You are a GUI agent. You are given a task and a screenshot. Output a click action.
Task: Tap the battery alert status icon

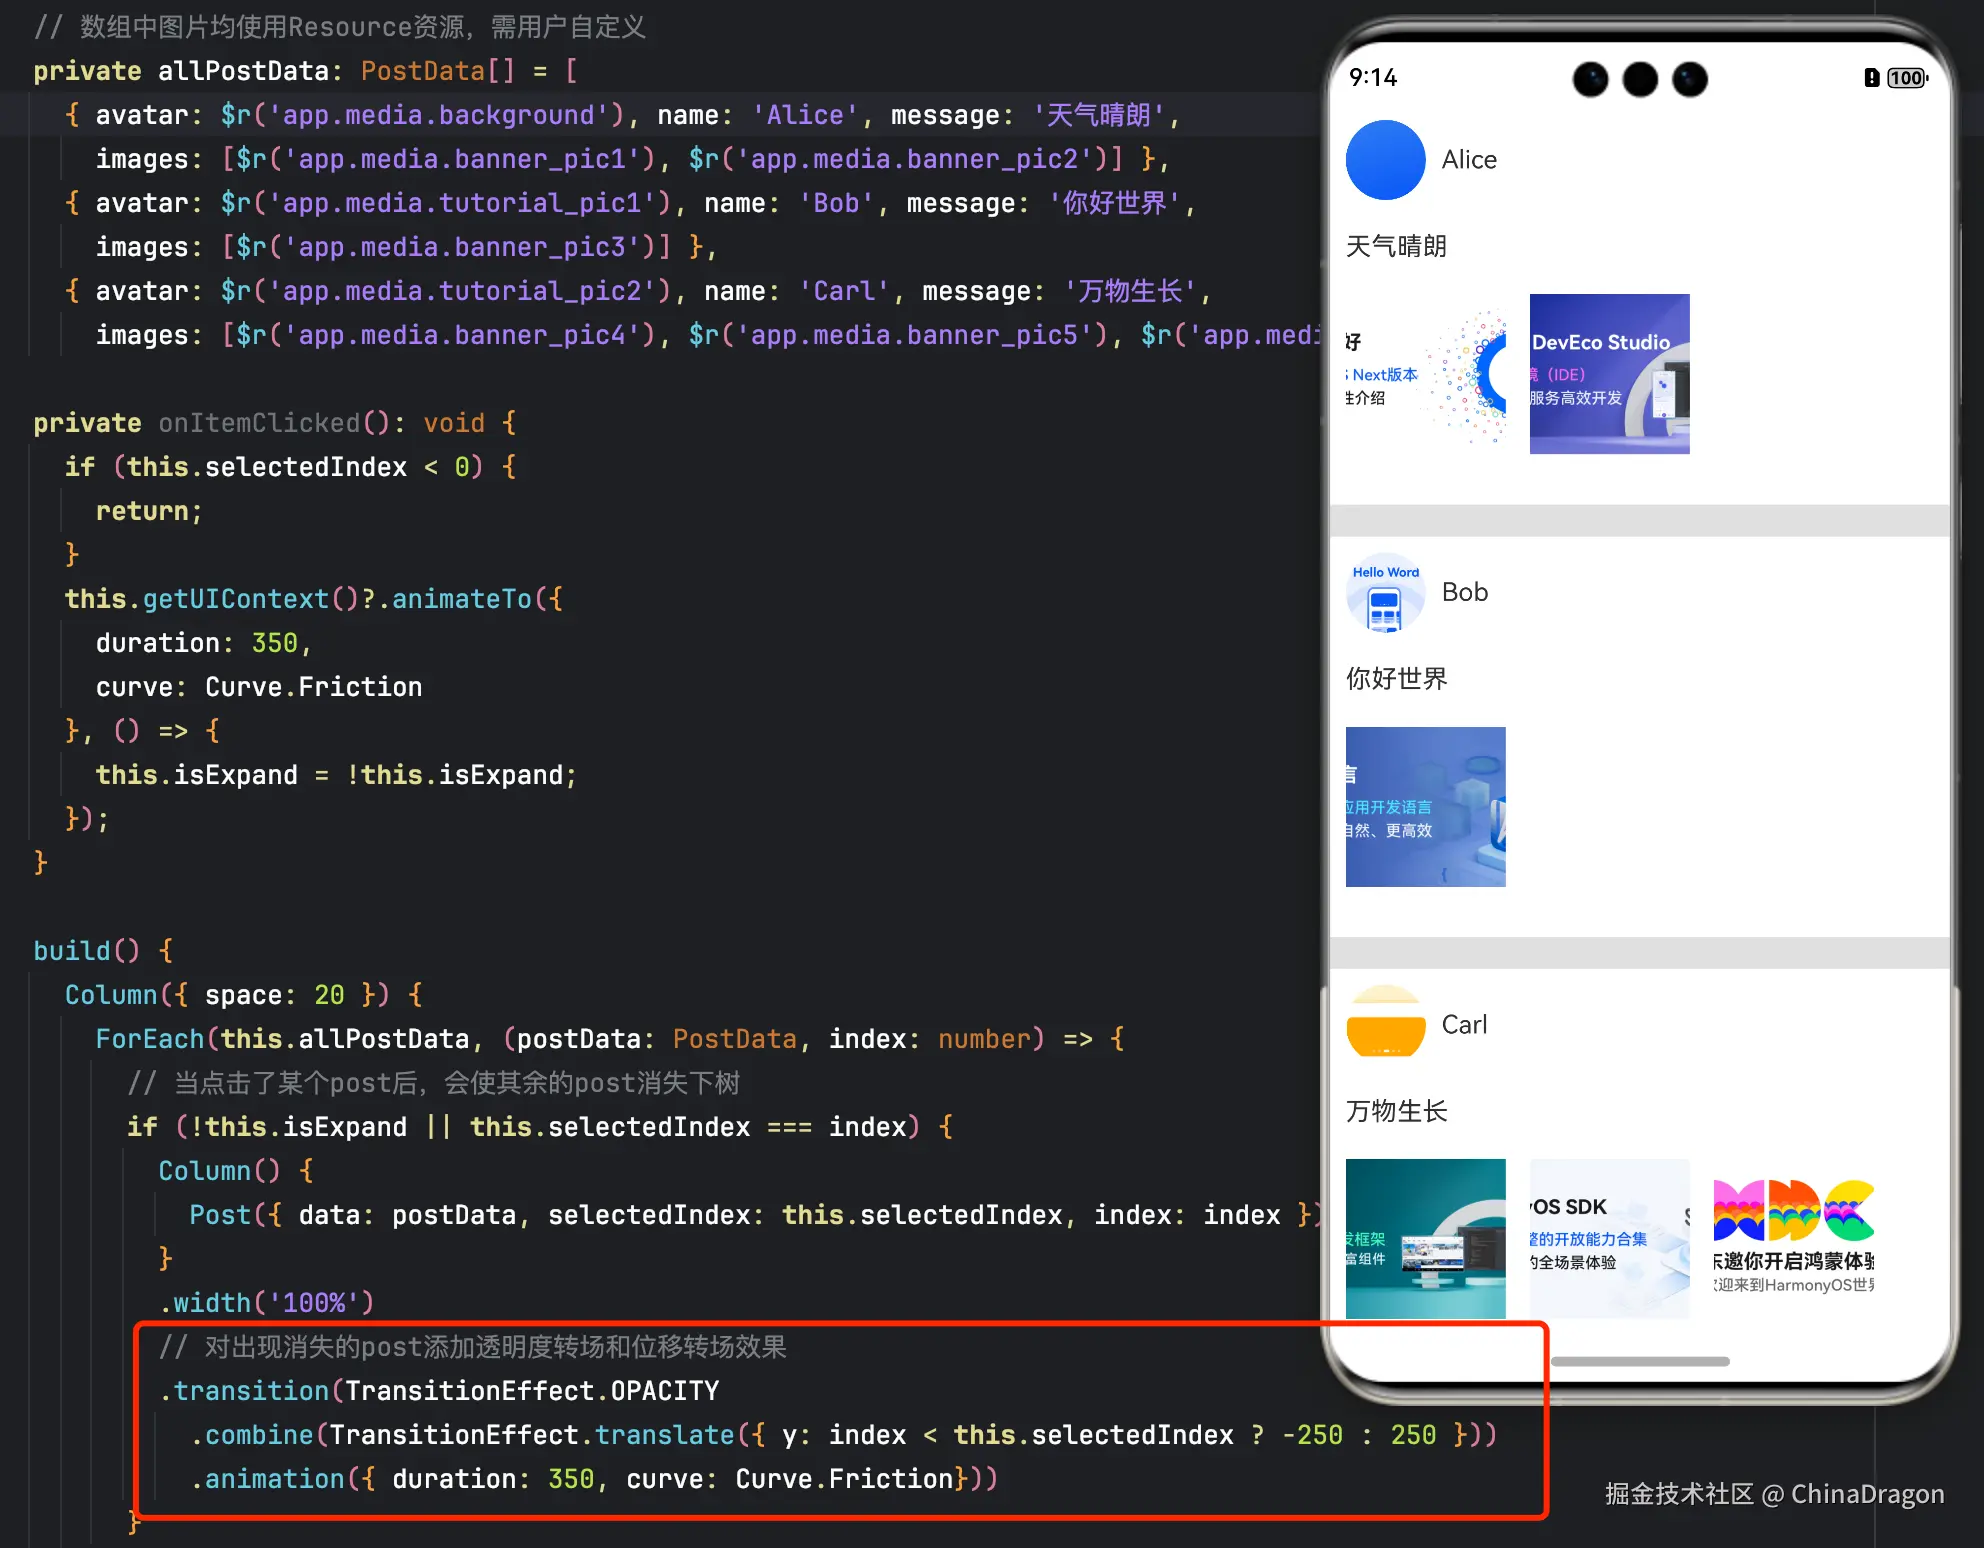coord(1871,78)
